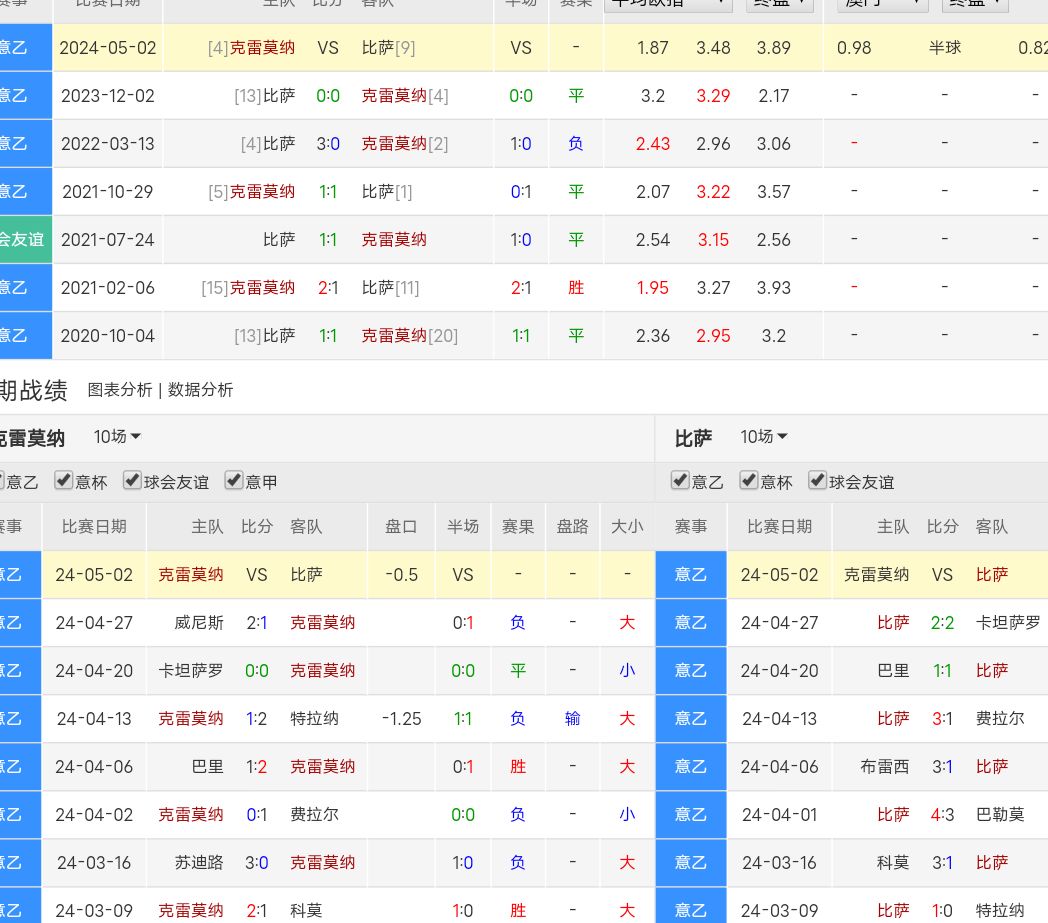Screen dimensions: 1048x923
Task: Click the 苏迪路 team name on 24-03-16
Action: pyautogui.click(x=198, y=863)
